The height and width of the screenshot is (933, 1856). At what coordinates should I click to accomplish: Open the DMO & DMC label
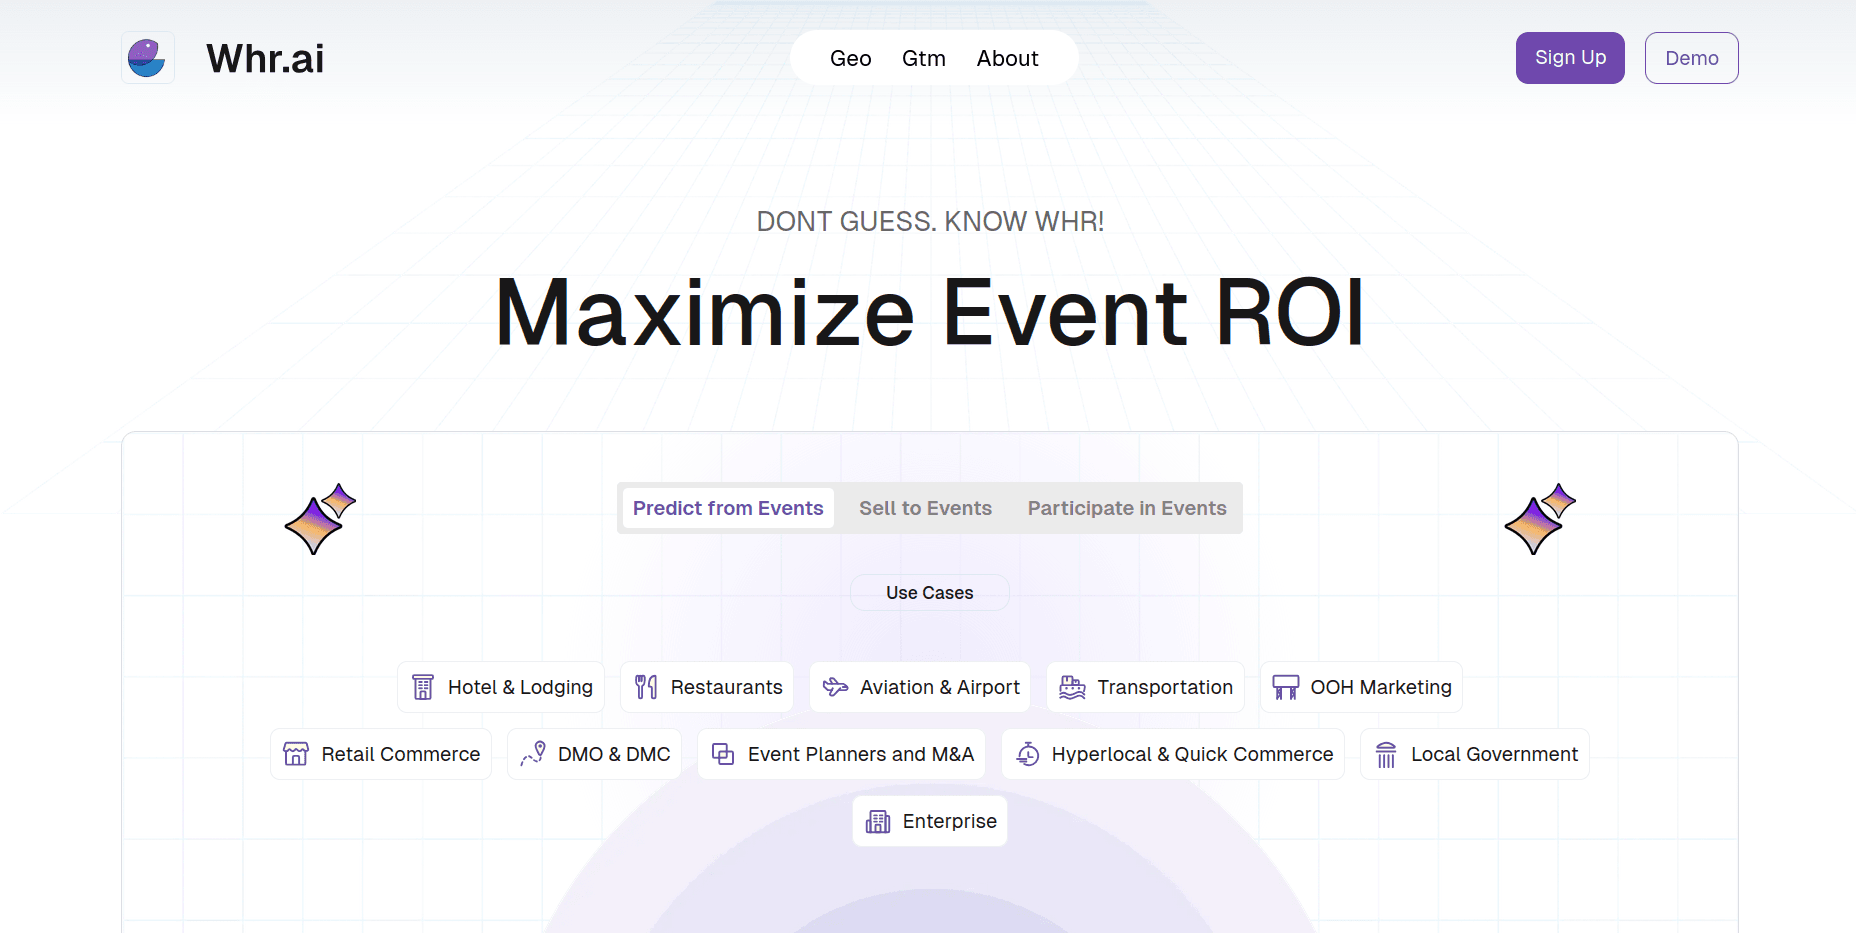pos(614,754)
